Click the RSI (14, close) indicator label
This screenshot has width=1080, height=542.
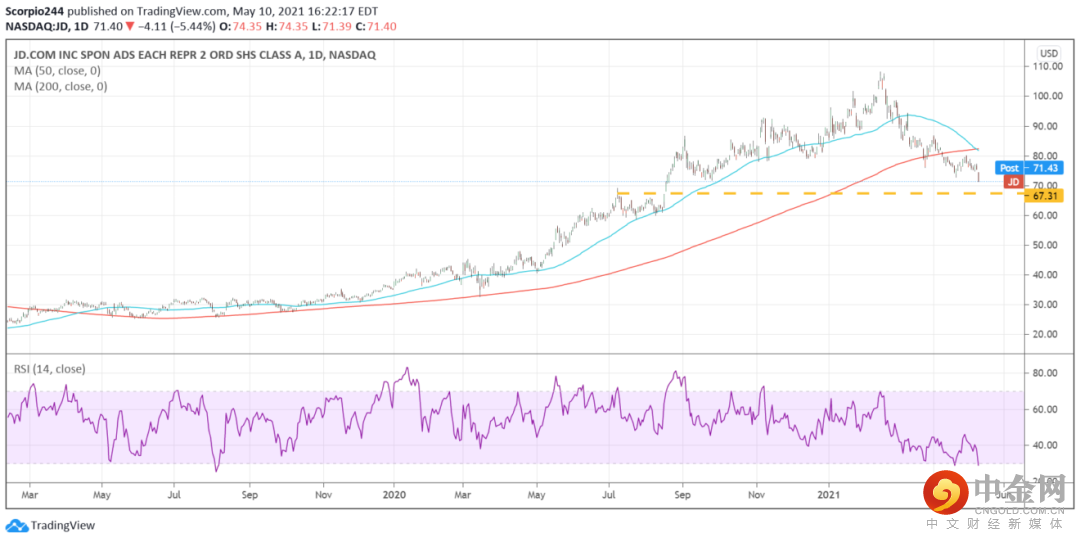click(50, 369)
